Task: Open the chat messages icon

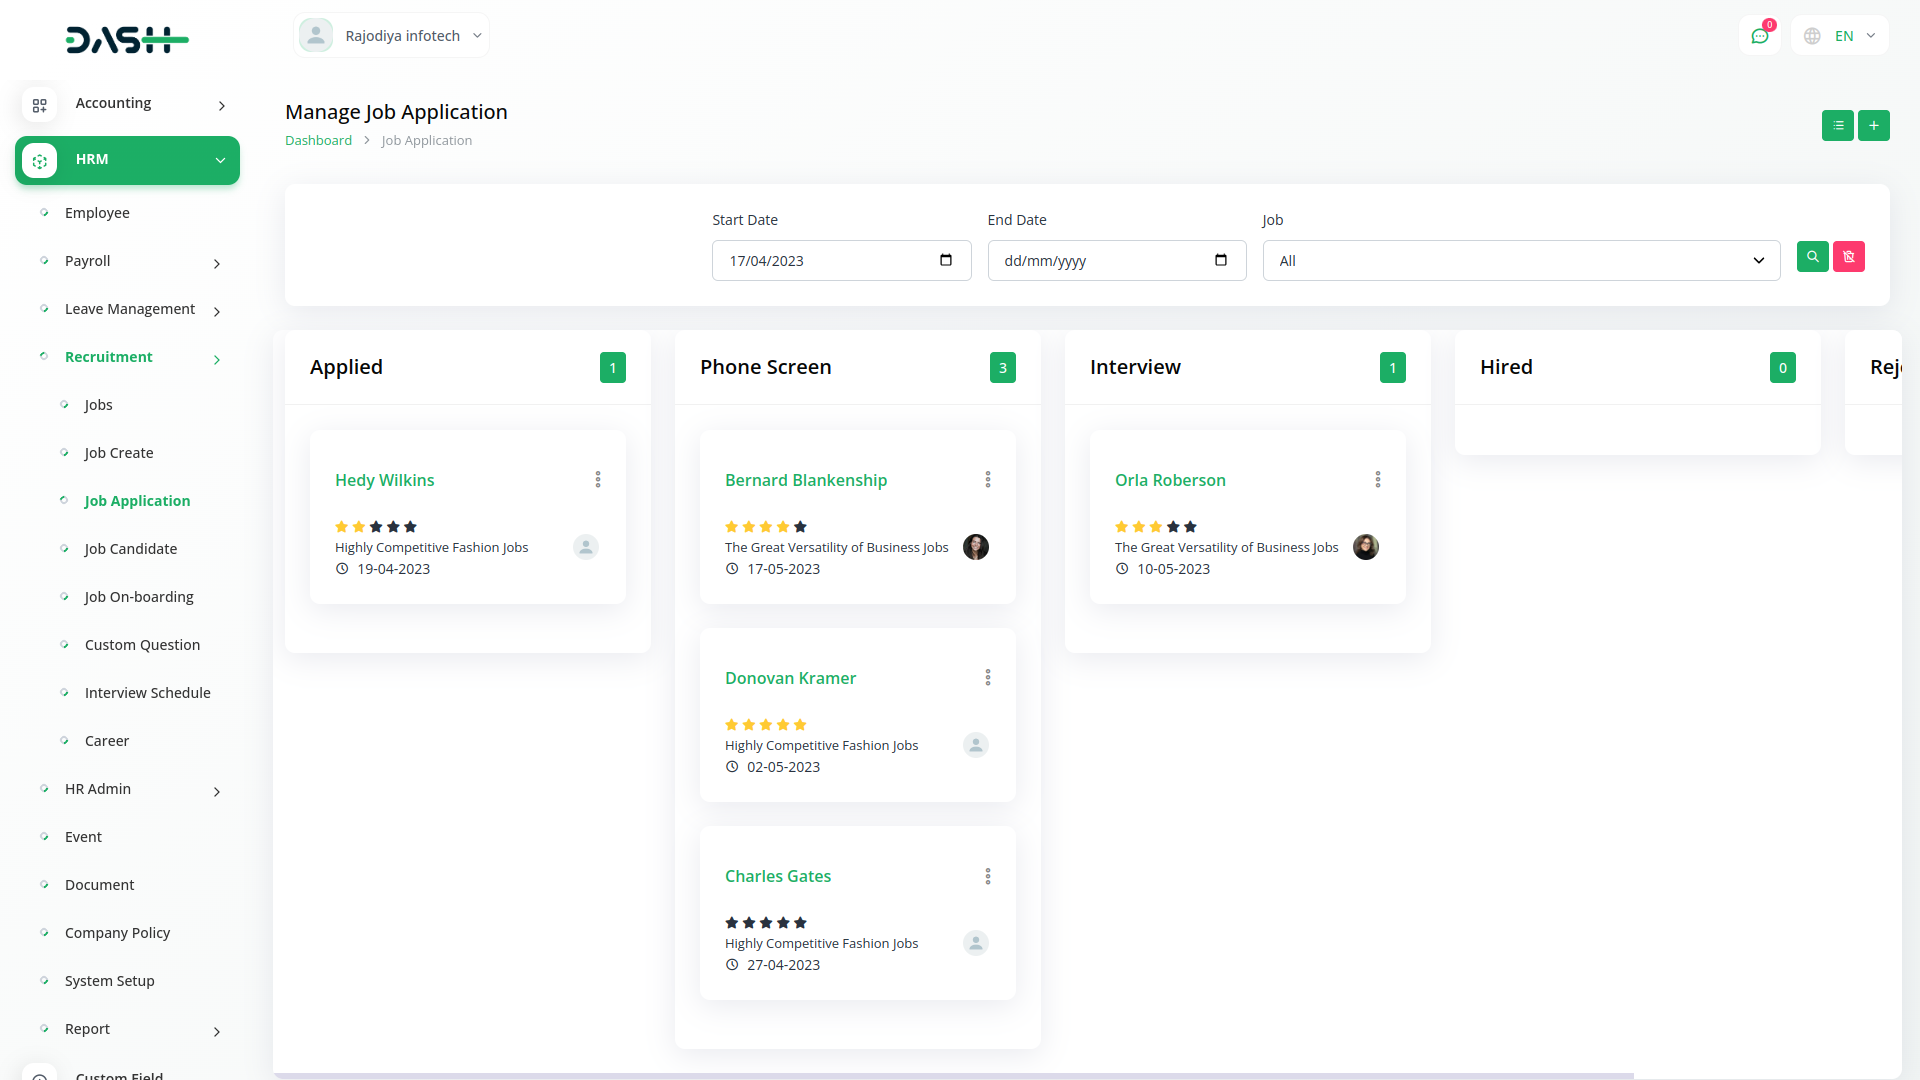Action: click(1759, 36)
